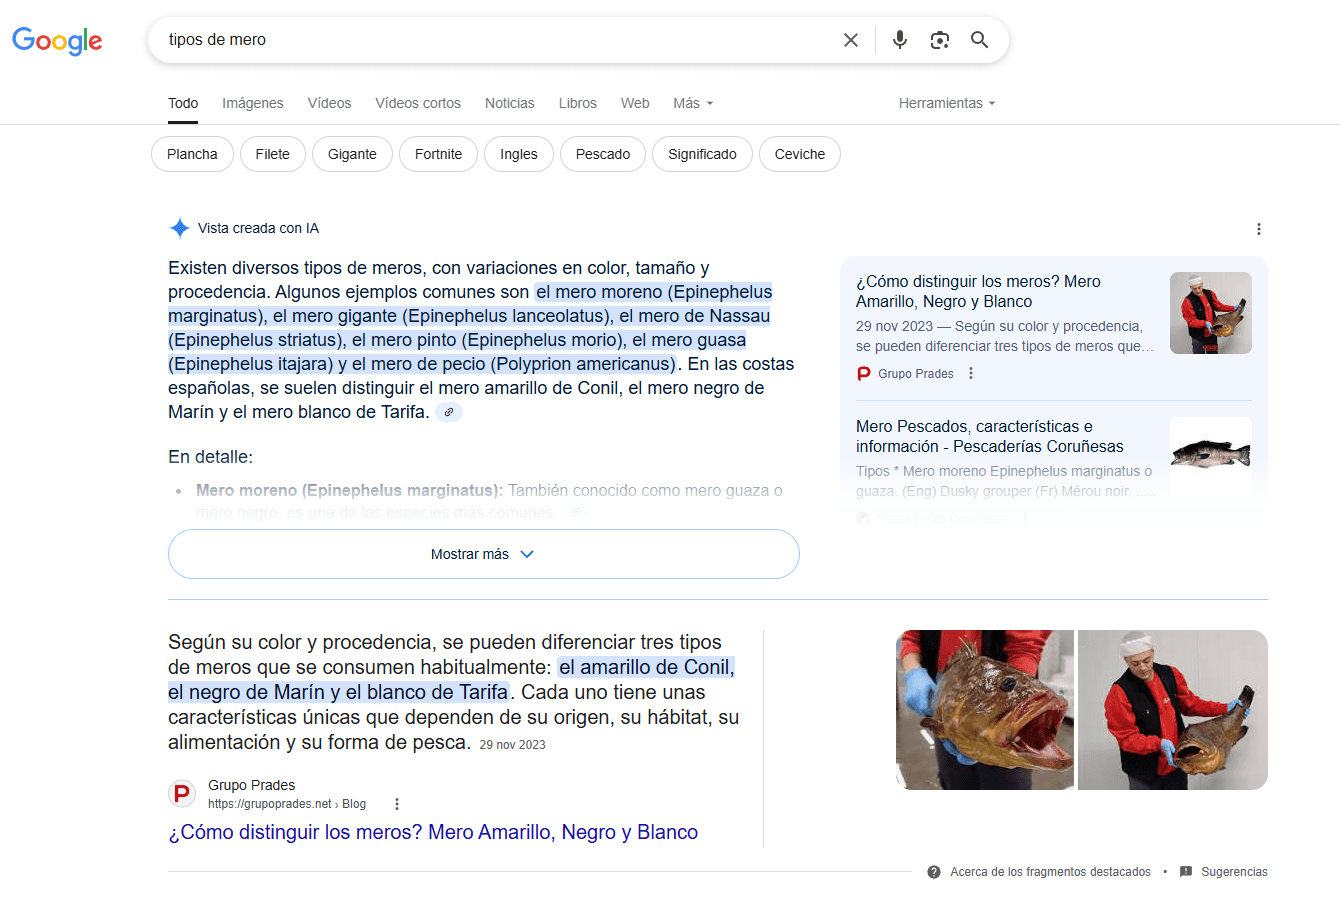Click the question mark help icon

coord(934,872)
